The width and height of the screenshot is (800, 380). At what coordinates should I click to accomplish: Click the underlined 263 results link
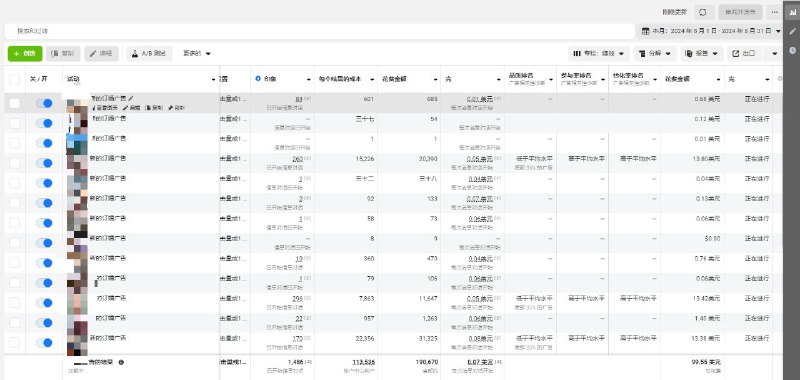298,159
